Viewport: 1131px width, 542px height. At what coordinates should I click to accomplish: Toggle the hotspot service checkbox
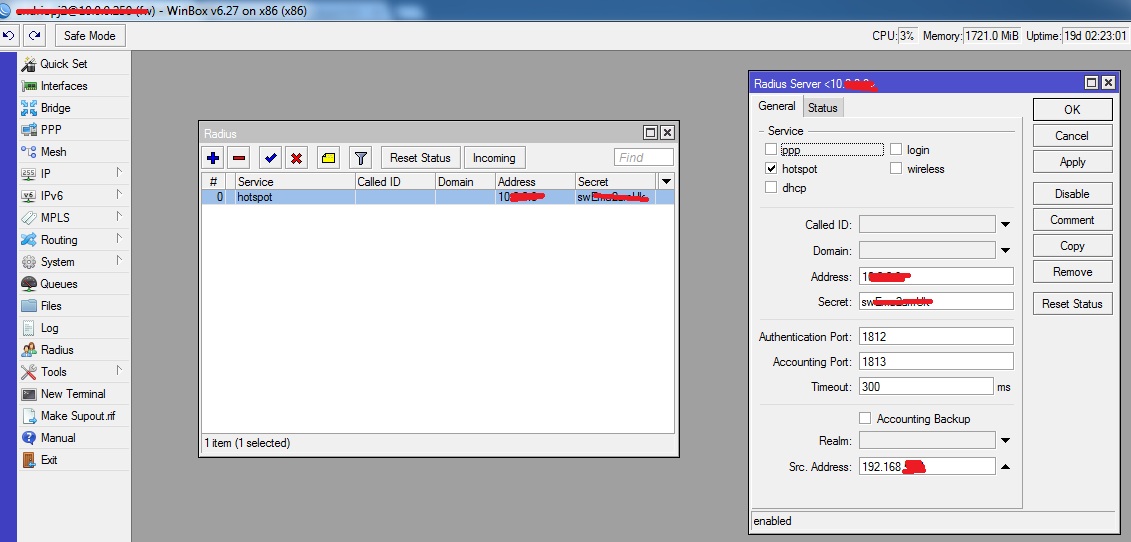coord(771,168)
